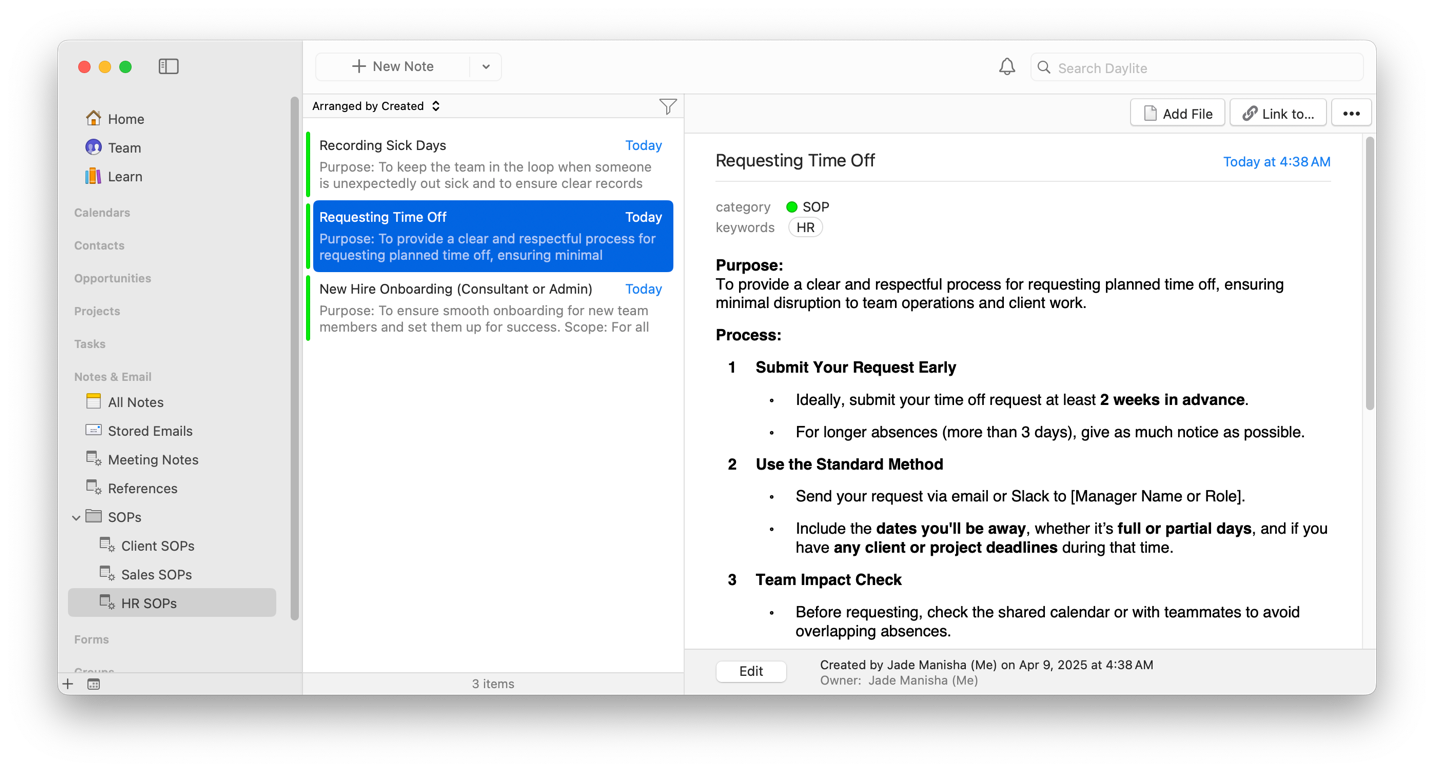This screenshot has height=772, width=1434.
Task: Click the filter funnel icon
Action: (668, 106)
